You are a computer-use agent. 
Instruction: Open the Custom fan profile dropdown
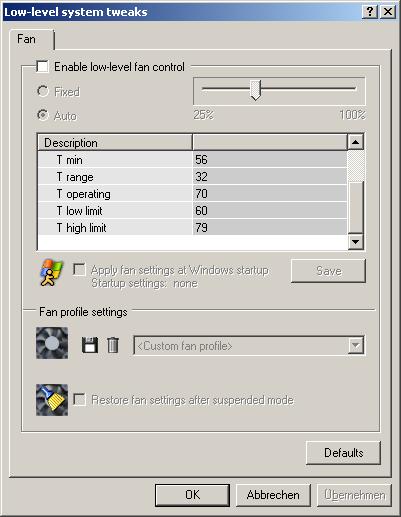coord(356,346)
